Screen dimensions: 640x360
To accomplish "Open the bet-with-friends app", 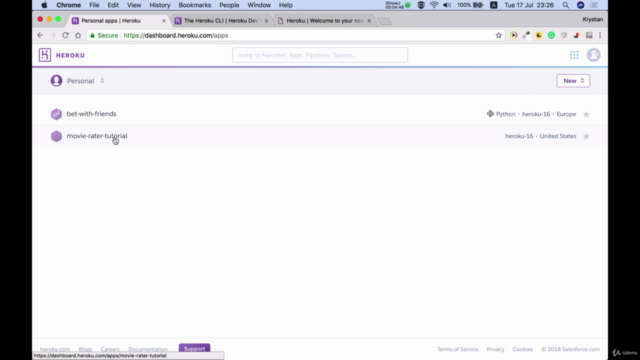I will pyautogui.click(x=91, y=114).
